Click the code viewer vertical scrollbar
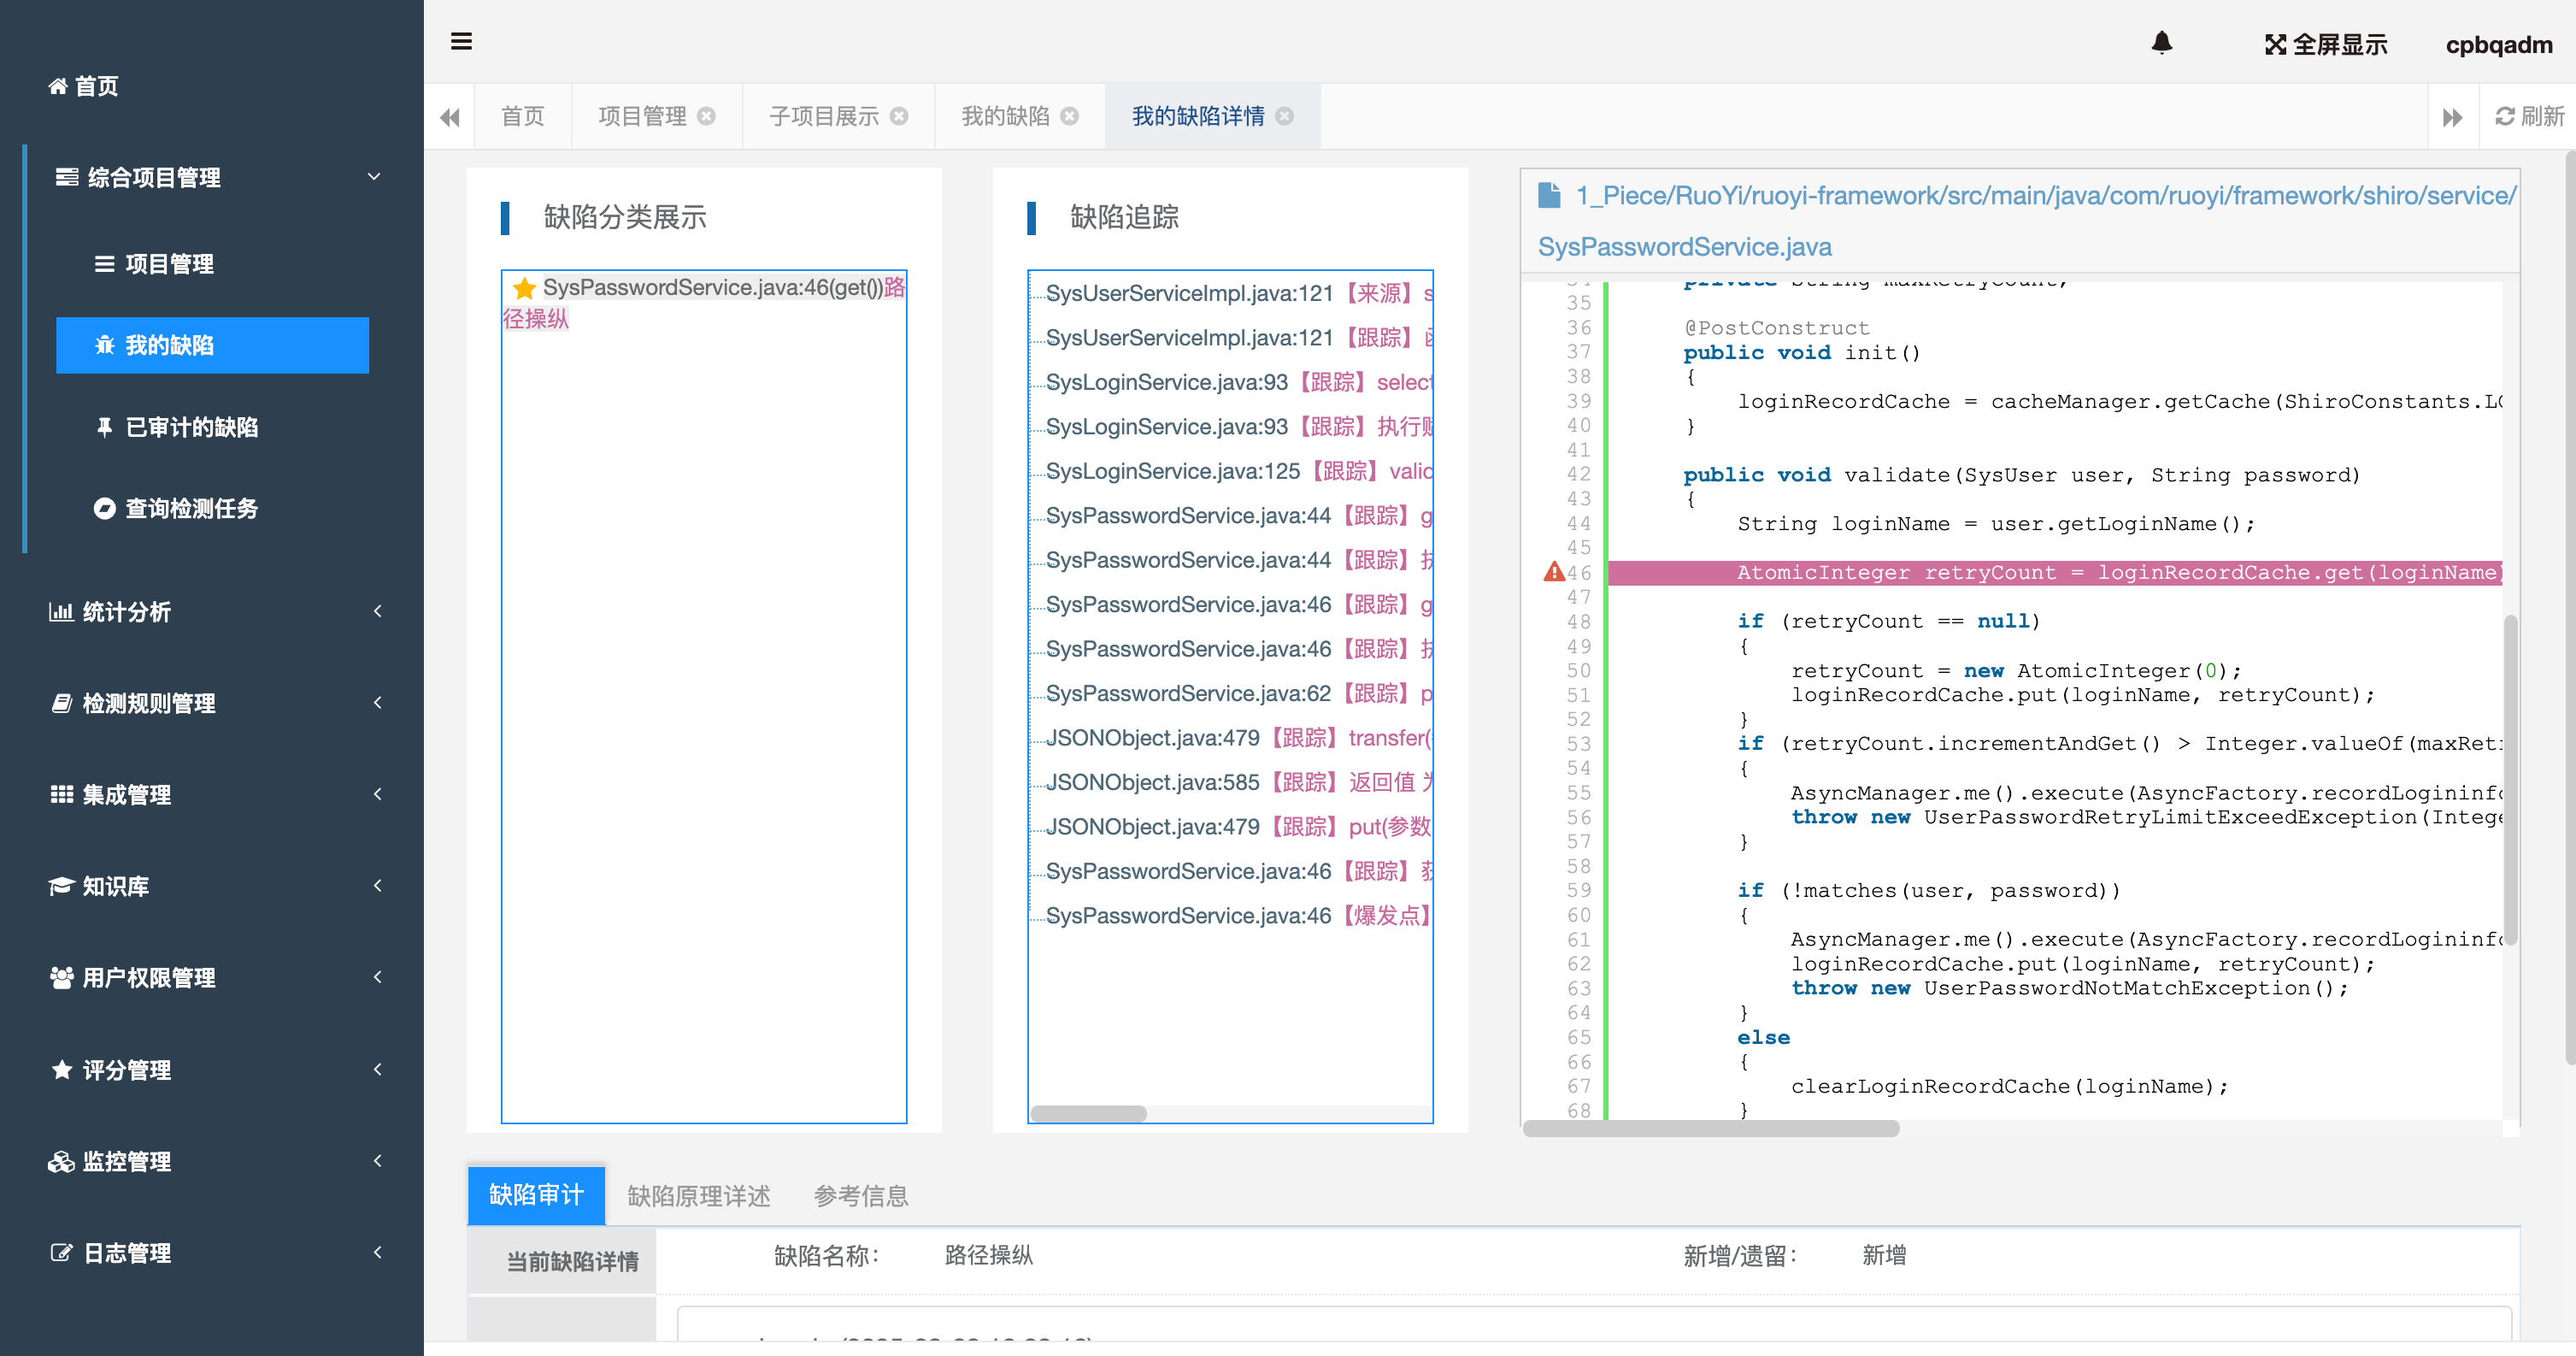Viewport: 2576px width, 1356px height. [2510, 780]
